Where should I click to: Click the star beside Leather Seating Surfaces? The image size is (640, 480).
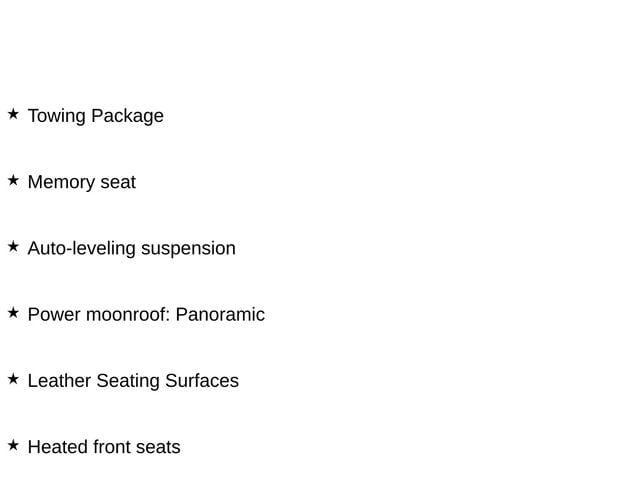click(x=13, y=379)
